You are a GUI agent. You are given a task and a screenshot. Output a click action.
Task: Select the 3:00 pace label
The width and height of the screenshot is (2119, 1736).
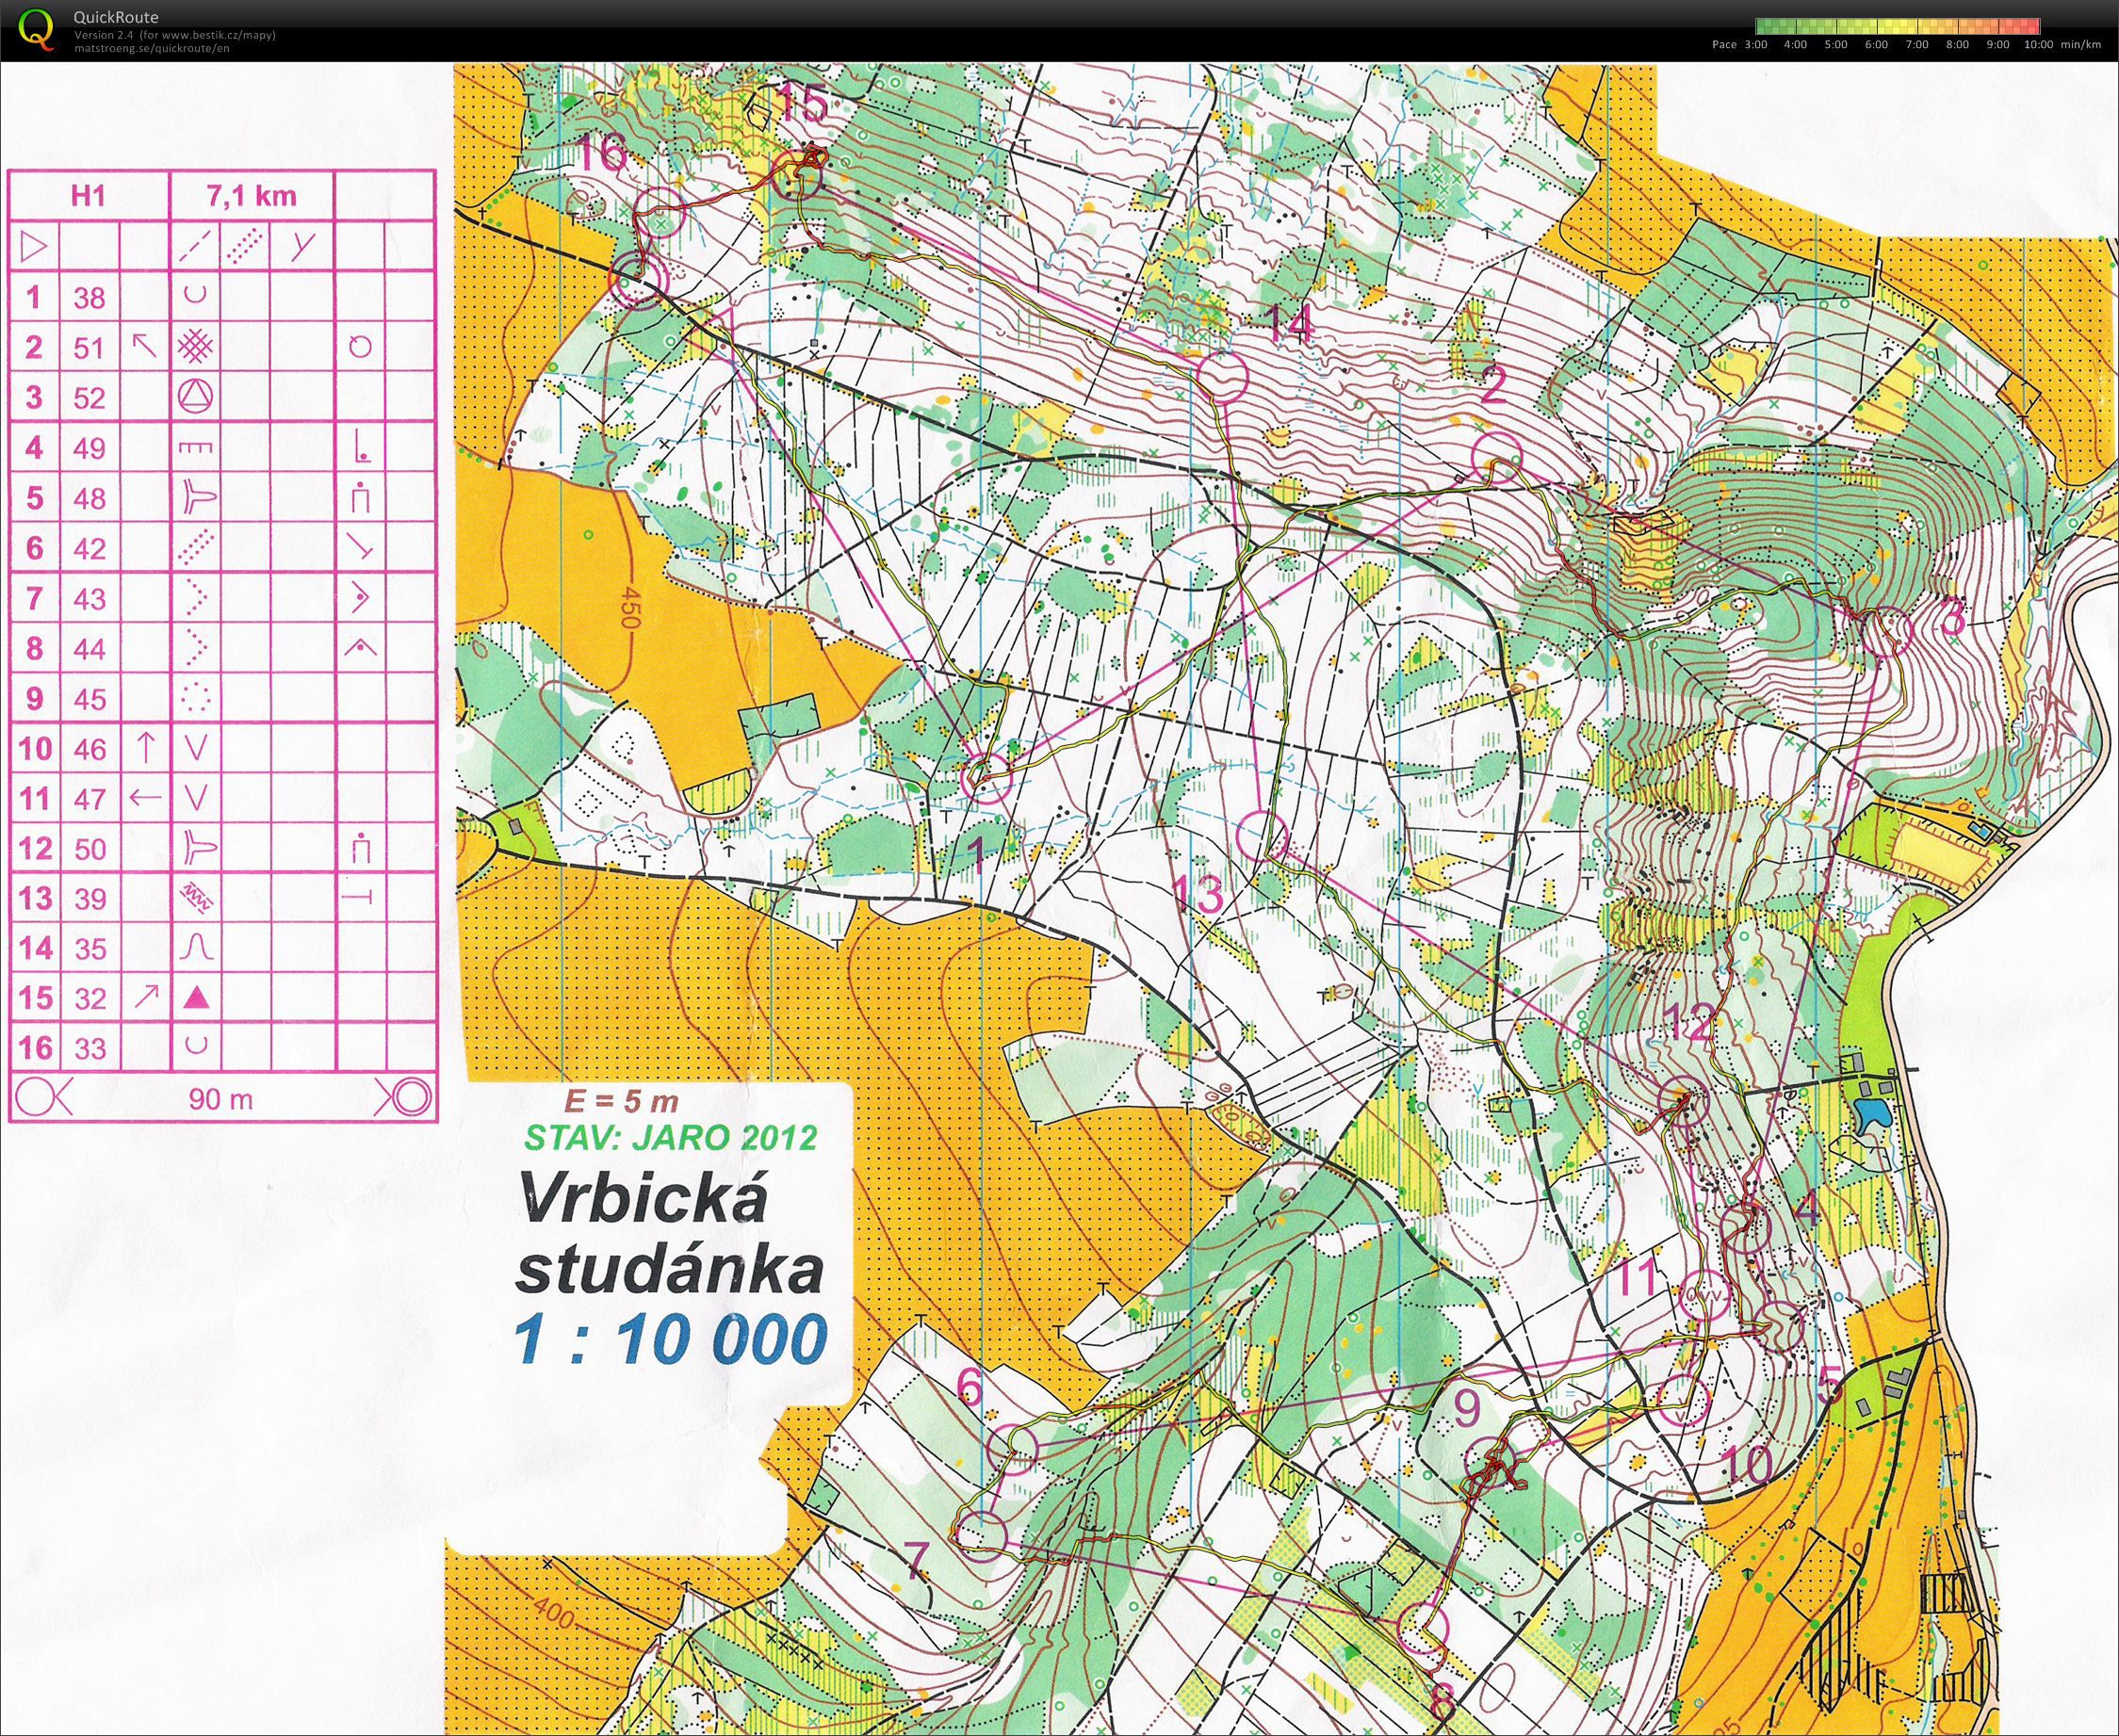[1756, 45]
